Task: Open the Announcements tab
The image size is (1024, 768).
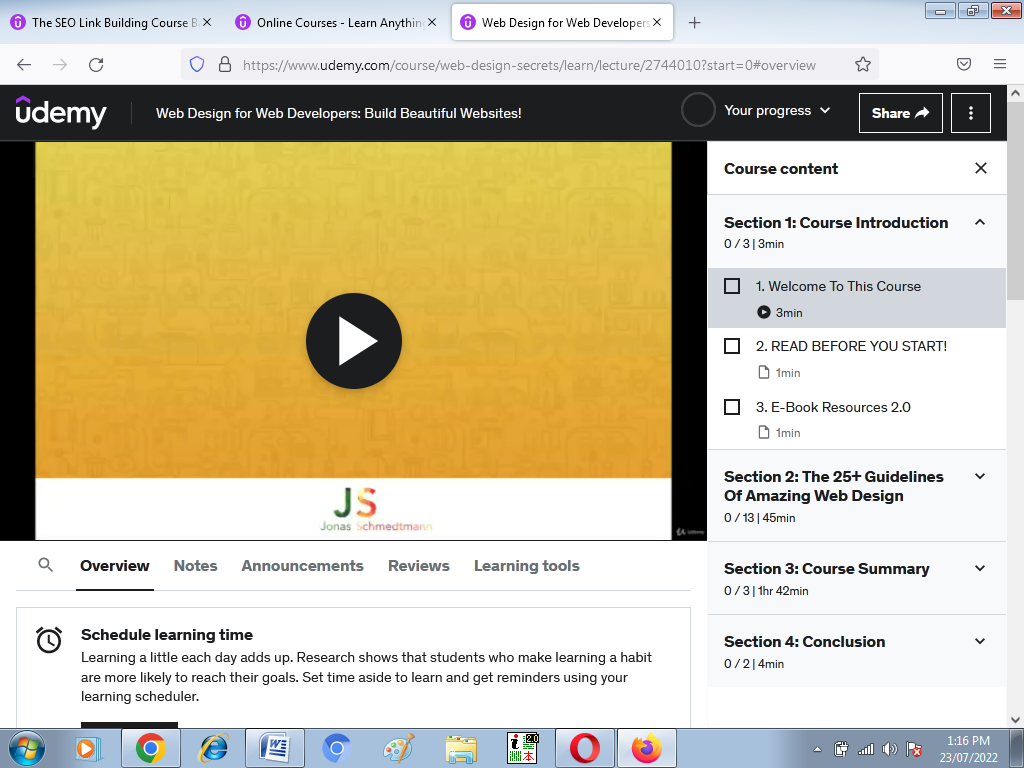Action: (302, 566)
